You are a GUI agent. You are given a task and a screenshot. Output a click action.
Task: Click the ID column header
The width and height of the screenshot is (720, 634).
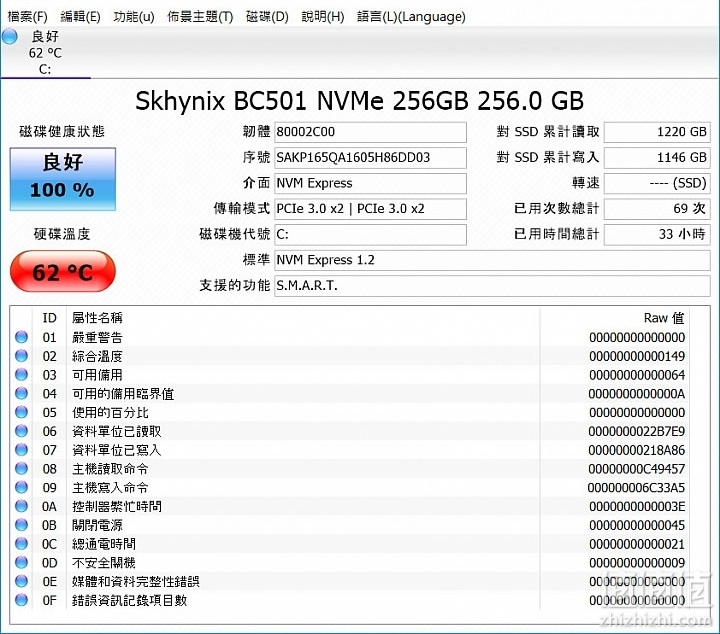pyautogui.click(x=50, y=318)
